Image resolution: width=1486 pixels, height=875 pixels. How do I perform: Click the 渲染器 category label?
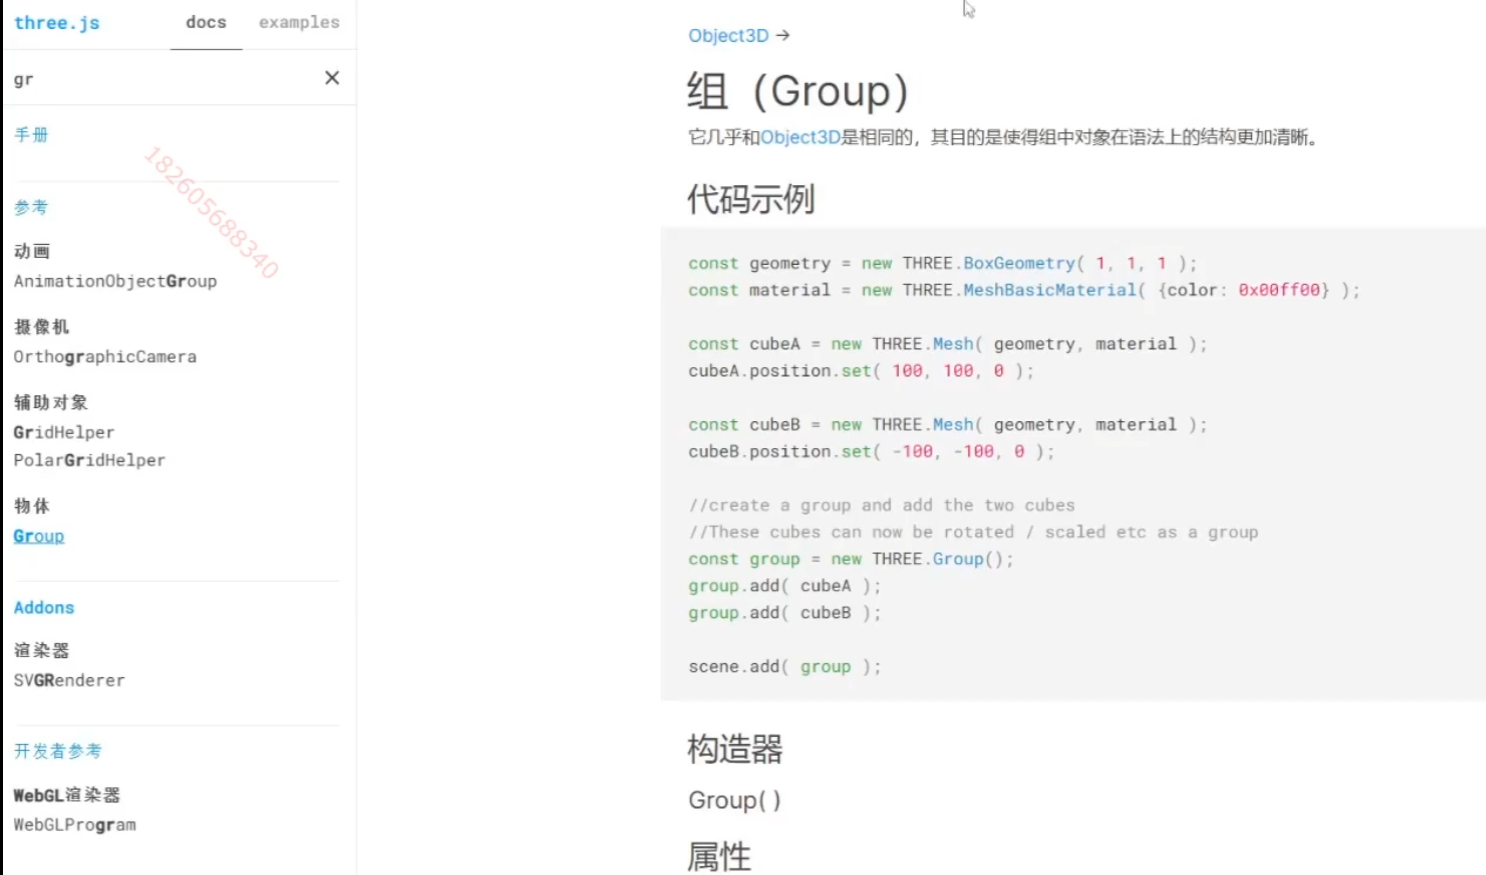pyautogui.click(x=41, y=651)
